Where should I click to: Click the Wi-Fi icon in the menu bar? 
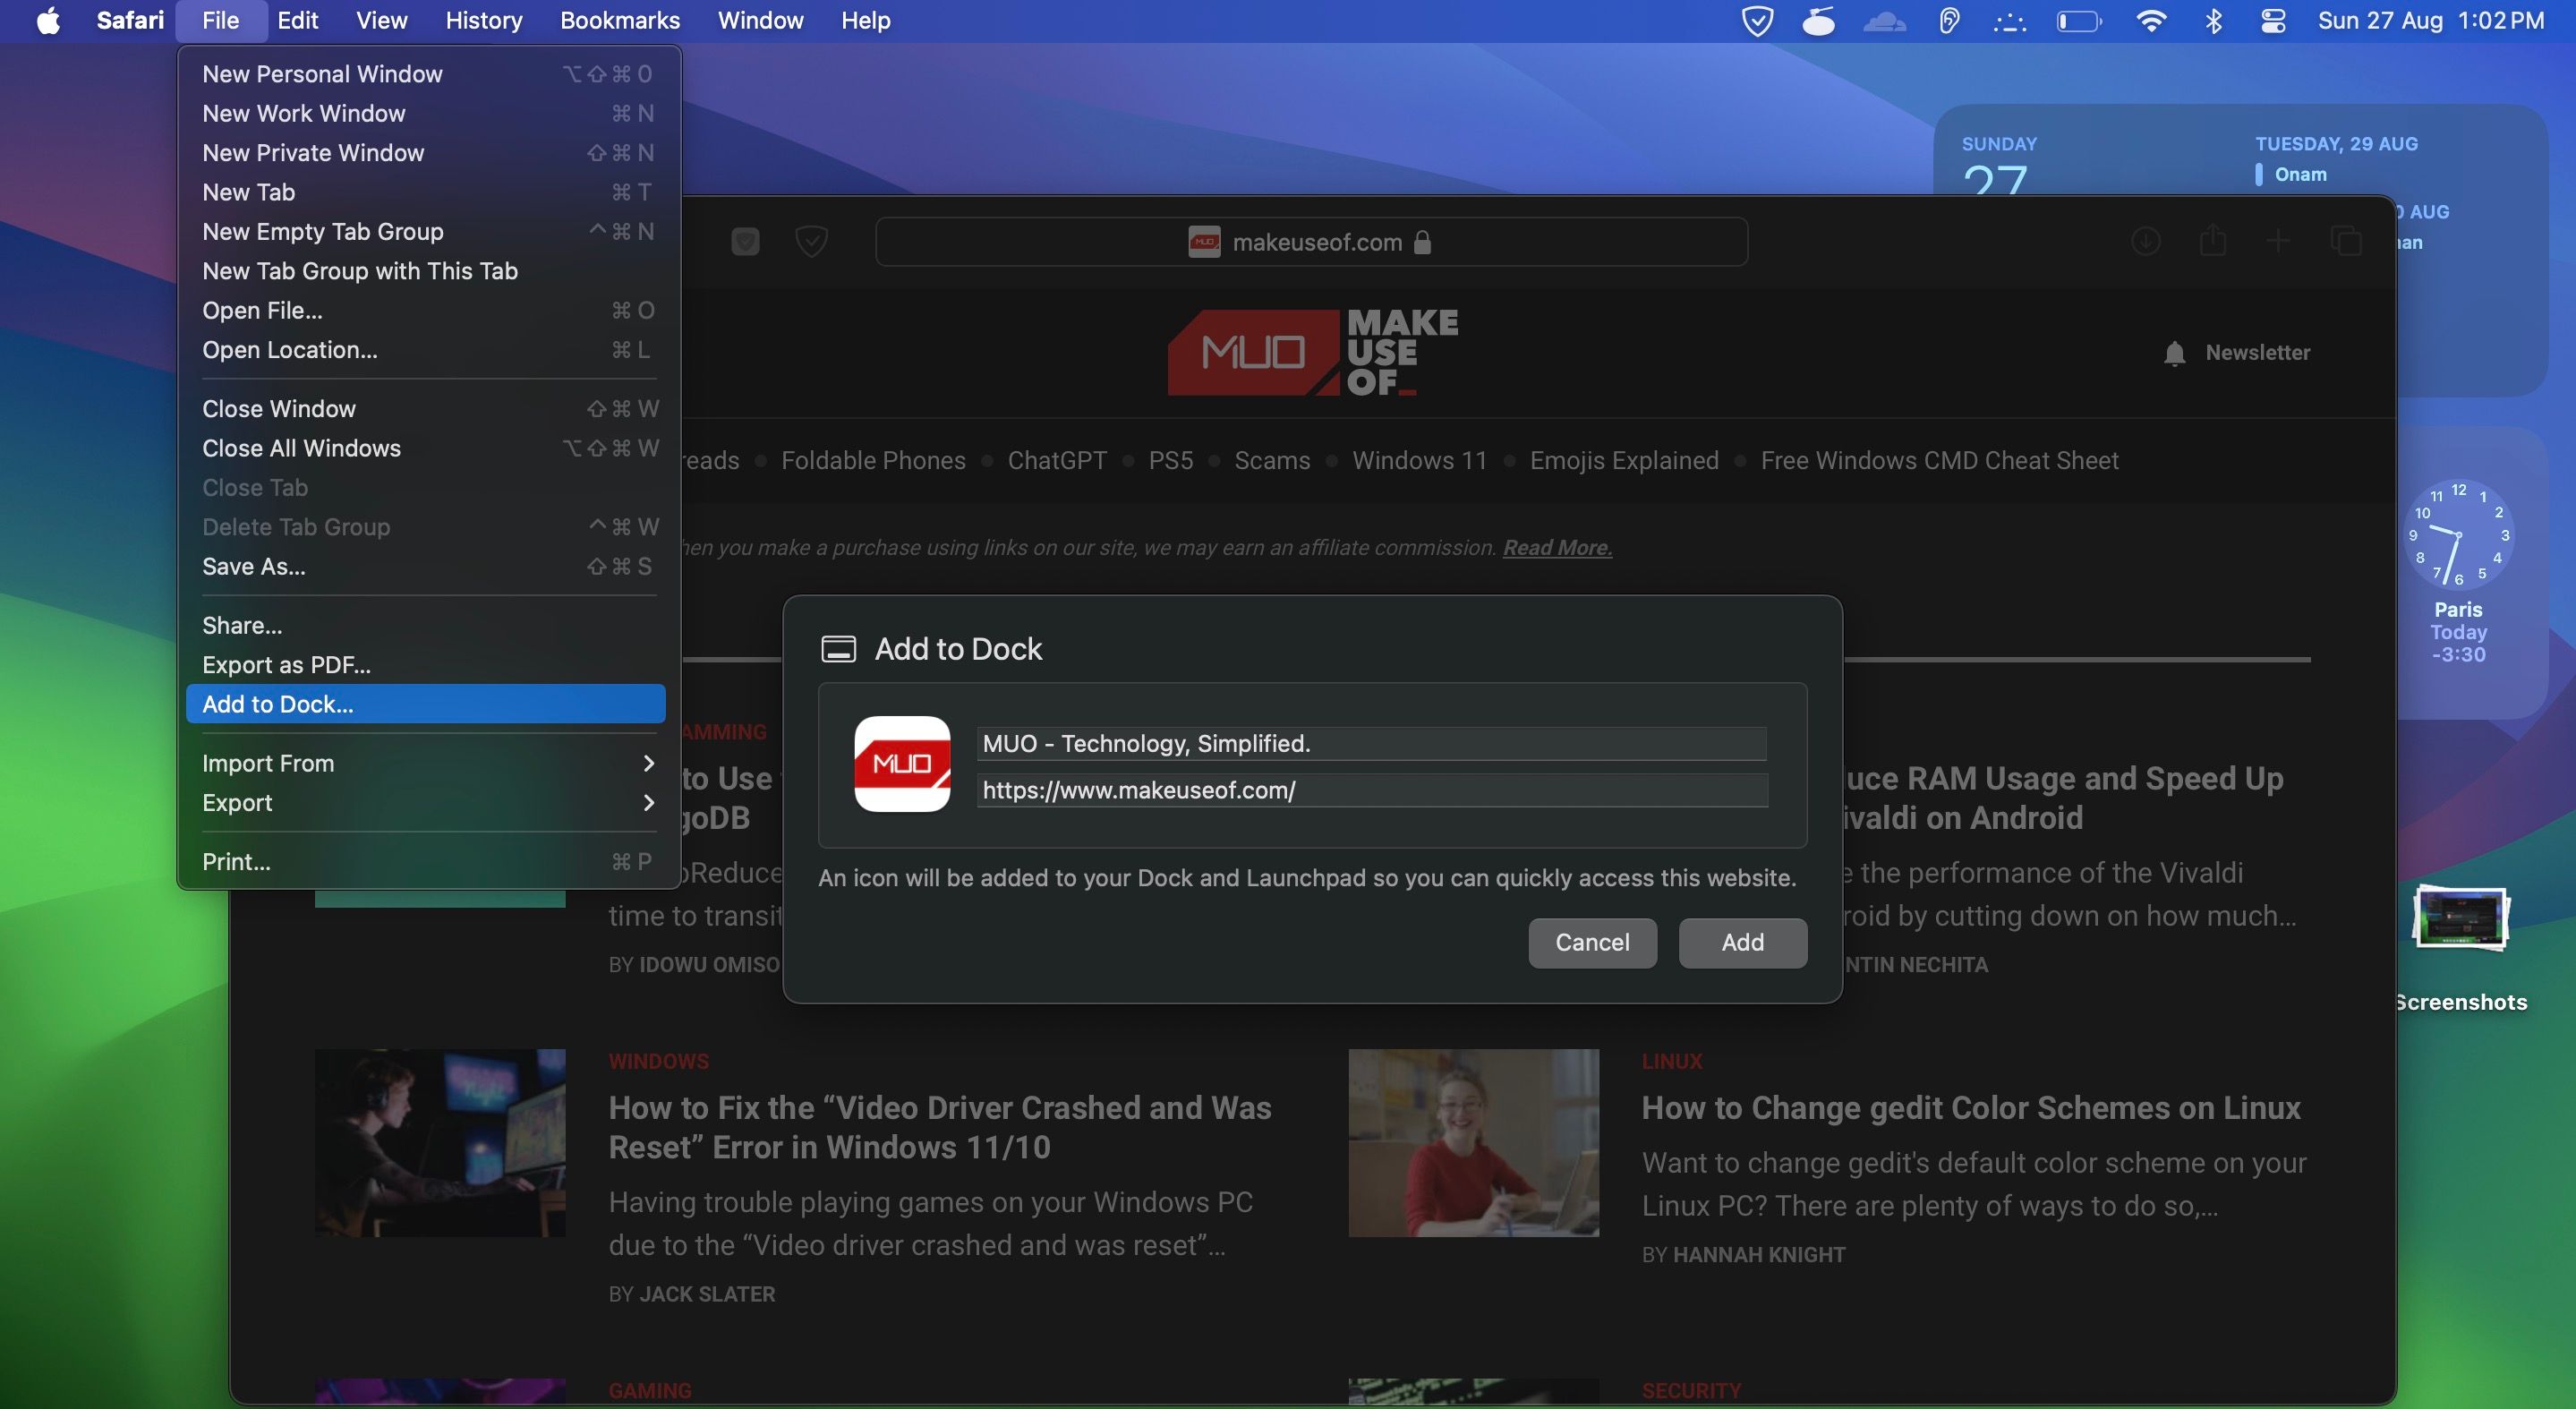click(x=2152, y=20)
